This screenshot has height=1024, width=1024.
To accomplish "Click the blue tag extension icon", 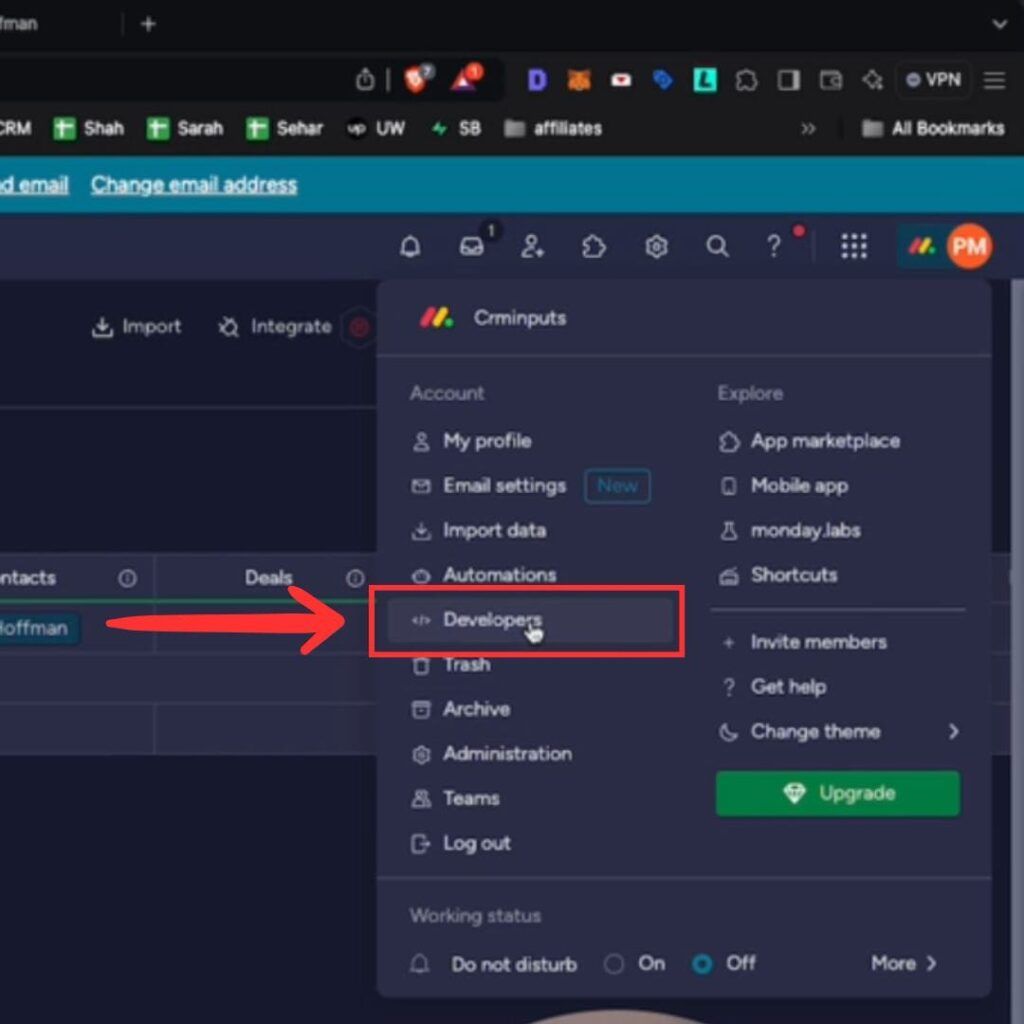I will click(662, 80).
